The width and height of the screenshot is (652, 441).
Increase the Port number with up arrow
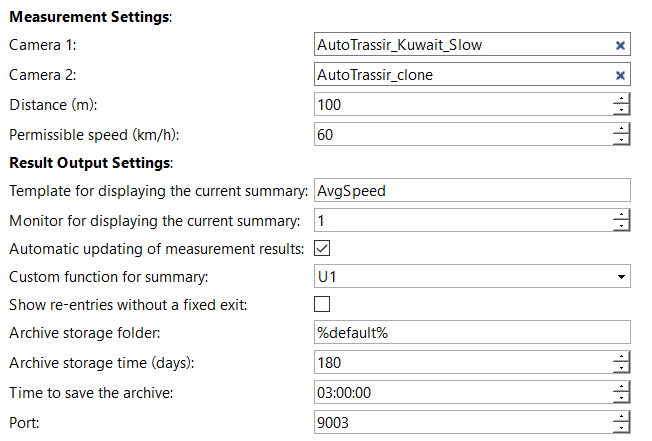pyautogui.click(x=621, y=417)
